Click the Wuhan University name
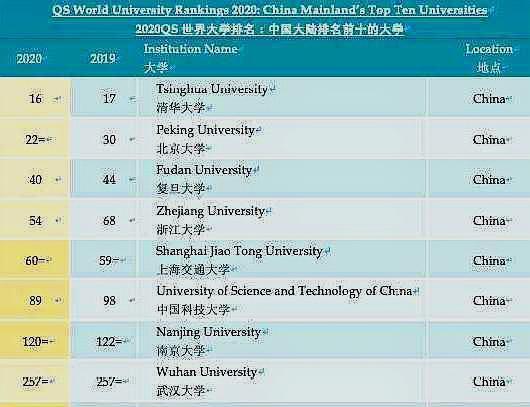Viewport: 530px width, 407px height. pyautogui.click(x=207, y=372)
